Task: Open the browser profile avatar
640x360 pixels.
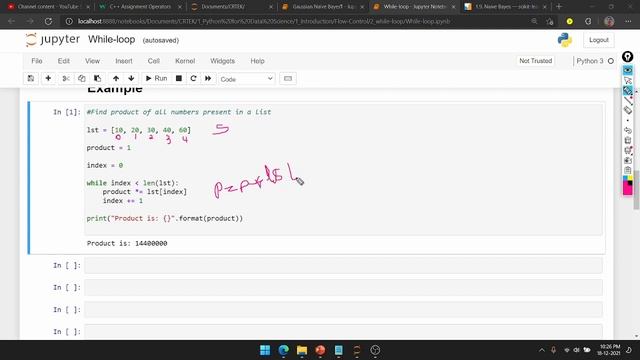Action: click(x=609, y=21)
